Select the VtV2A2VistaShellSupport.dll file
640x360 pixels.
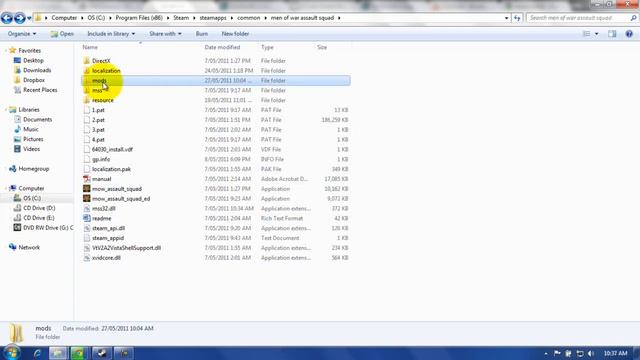coord(127,248)
